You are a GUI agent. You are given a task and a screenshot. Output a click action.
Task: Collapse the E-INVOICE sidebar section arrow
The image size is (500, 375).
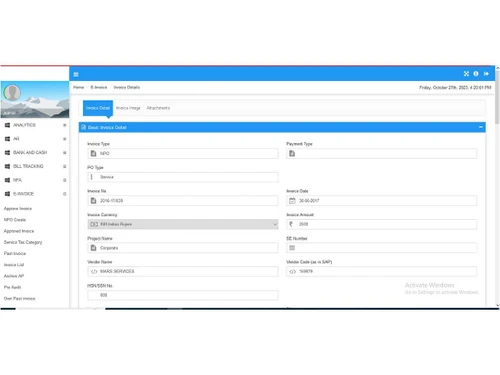coord(65,194)
